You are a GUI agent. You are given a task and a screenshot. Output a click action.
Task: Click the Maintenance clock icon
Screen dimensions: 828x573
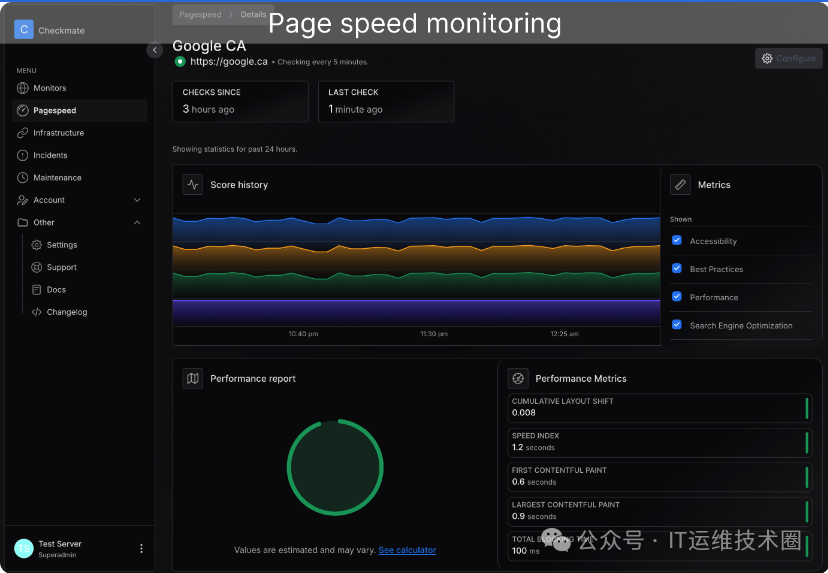23,177
